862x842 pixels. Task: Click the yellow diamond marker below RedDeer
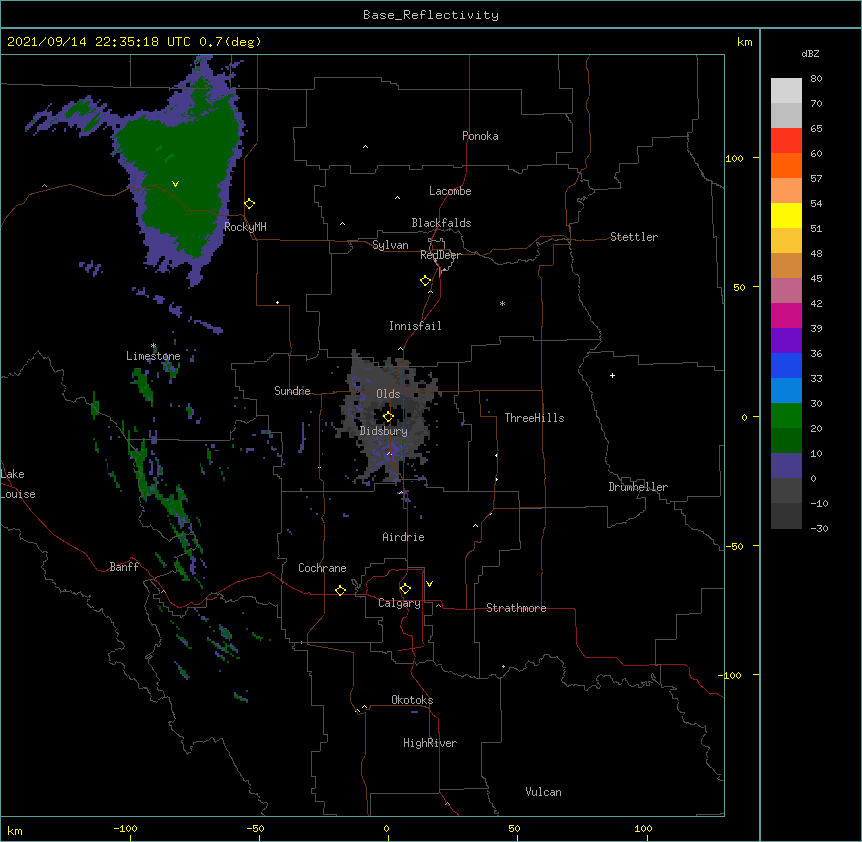pos(426,281)
